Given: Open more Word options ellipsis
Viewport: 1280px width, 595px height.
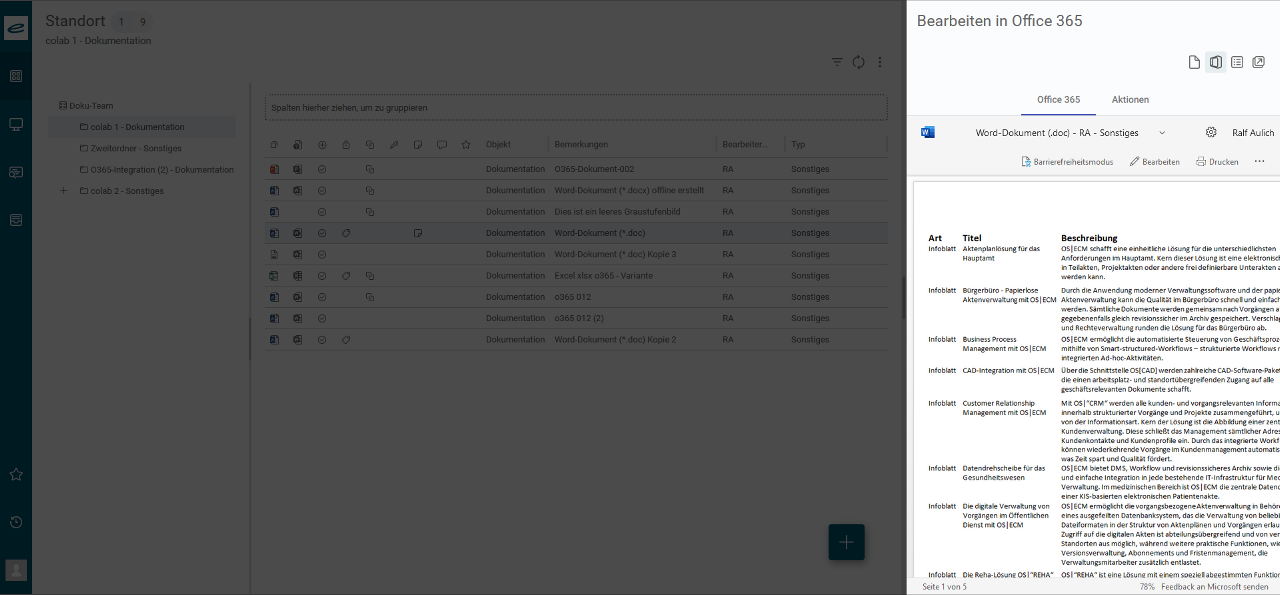Looking at the screenshot, I should (1259, 161).
